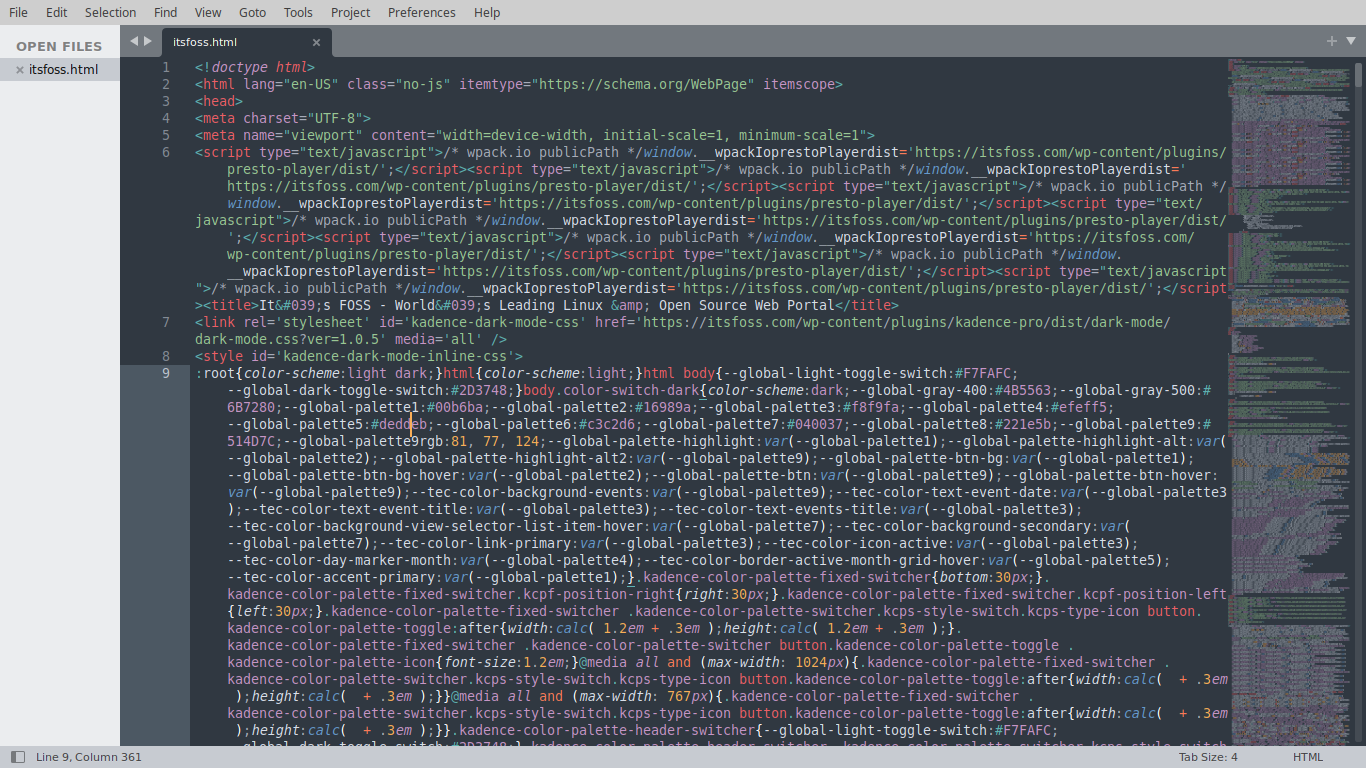Open the Tools menu
The height and width of the screenshot is (768, 1366).
(x=296, y=12)
